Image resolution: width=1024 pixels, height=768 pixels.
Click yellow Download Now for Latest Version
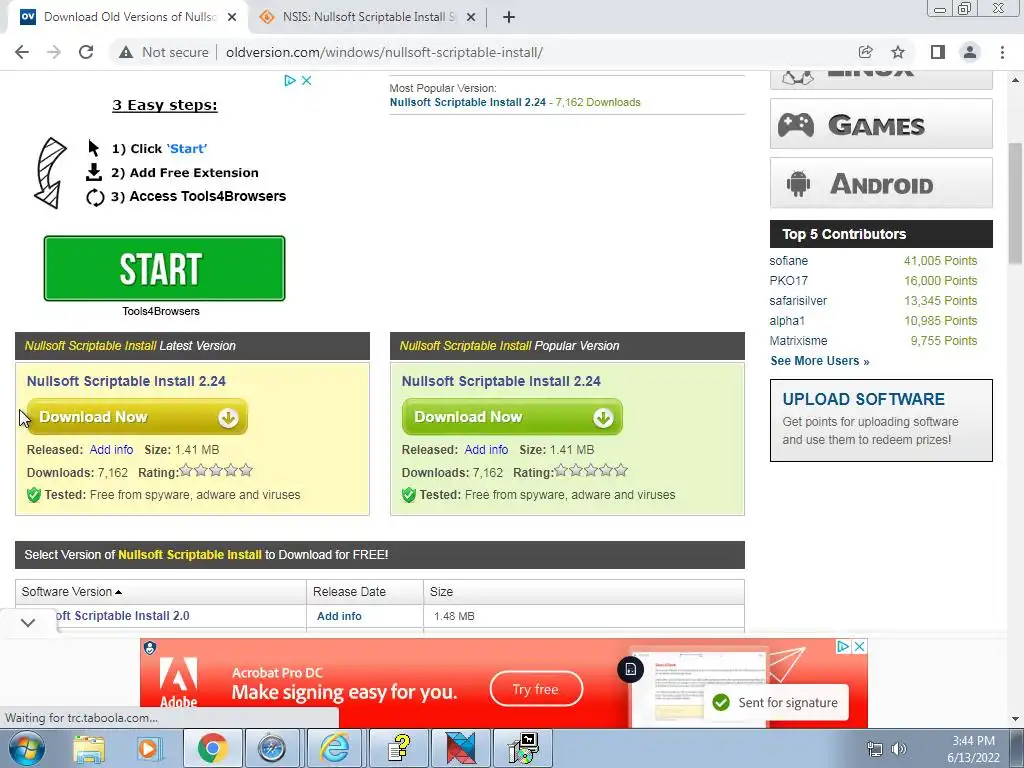137,417
